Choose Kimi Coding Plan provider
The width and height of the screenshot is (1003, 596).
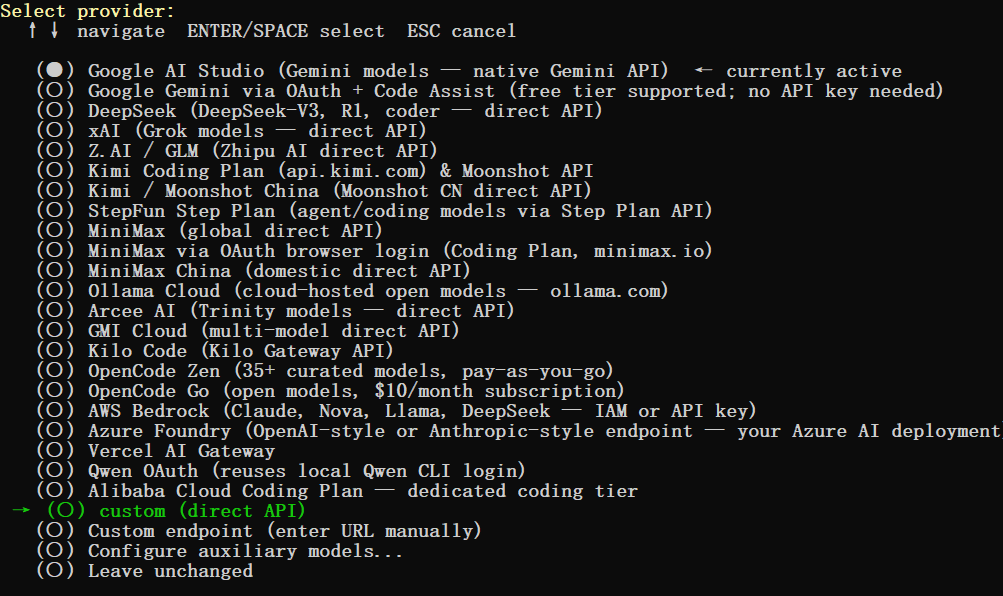tap(315, 171)
